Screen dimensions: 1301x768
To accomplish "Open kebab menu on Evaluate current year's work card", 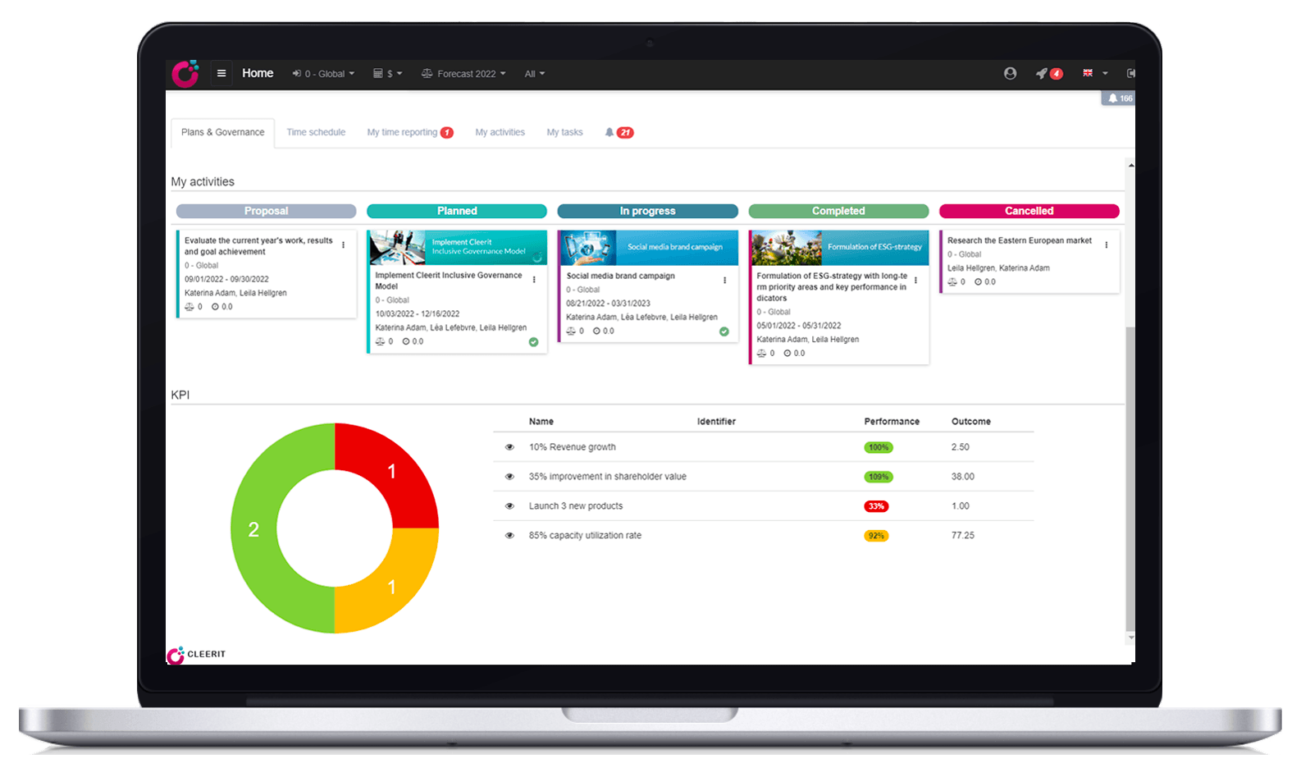I will point(343,245).
